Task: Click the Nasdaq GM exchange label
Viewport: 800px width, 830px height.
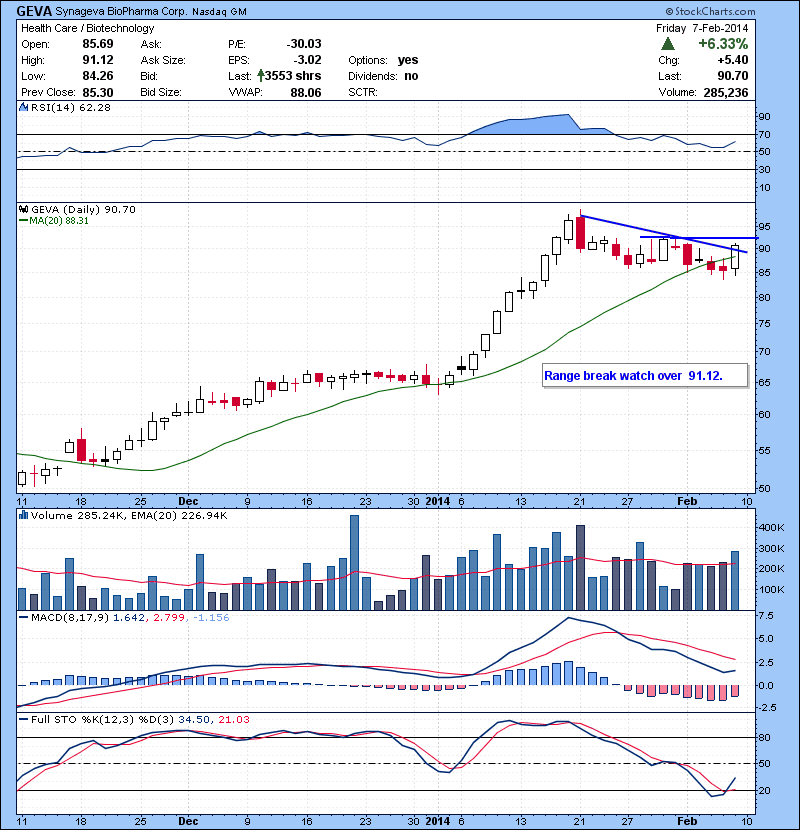Action: 219,12
